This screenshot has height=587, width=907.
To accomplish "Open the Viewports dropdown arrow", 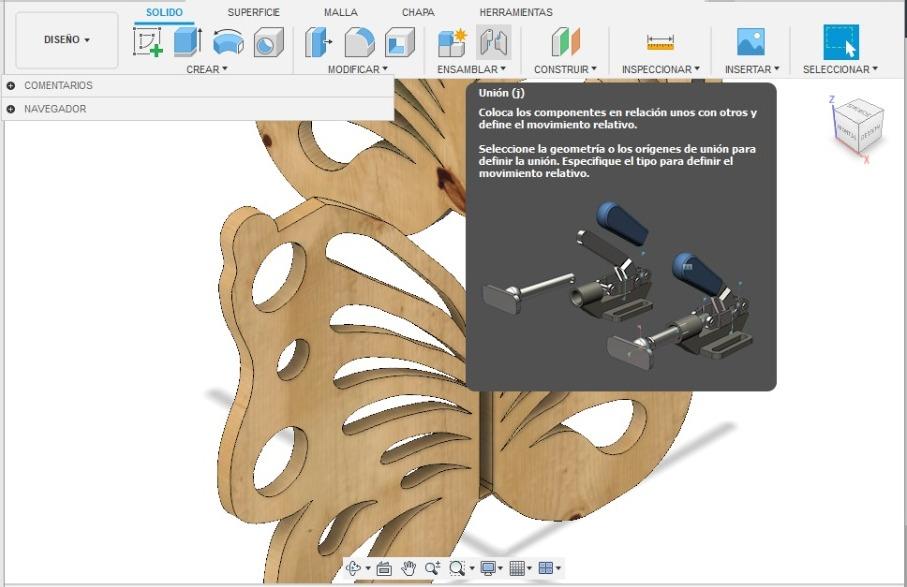I will pos(558,568).
